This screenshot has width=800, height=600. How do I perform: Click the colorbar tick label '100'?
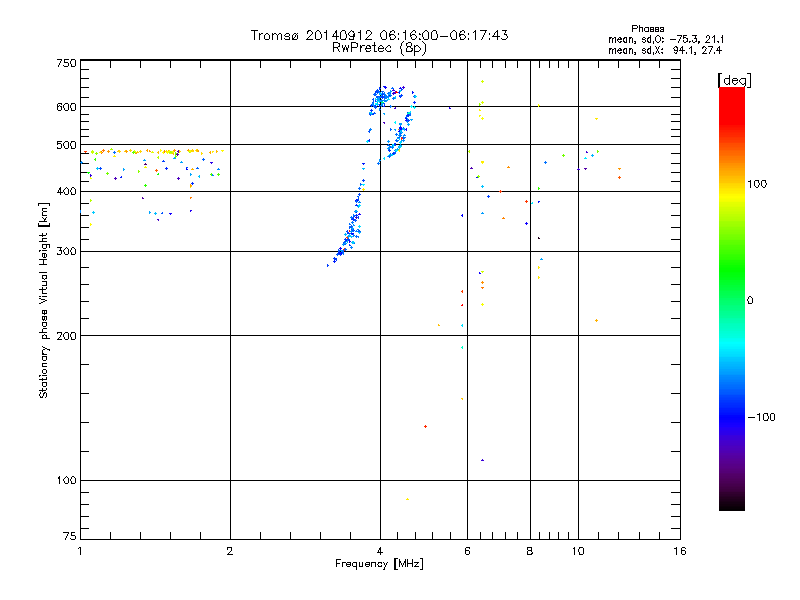pos(757,184)
